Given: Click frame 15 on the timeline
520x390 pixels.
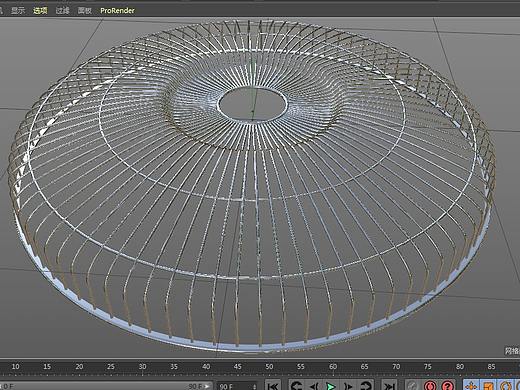Looking at the screenshot, I should click(47, 367).
